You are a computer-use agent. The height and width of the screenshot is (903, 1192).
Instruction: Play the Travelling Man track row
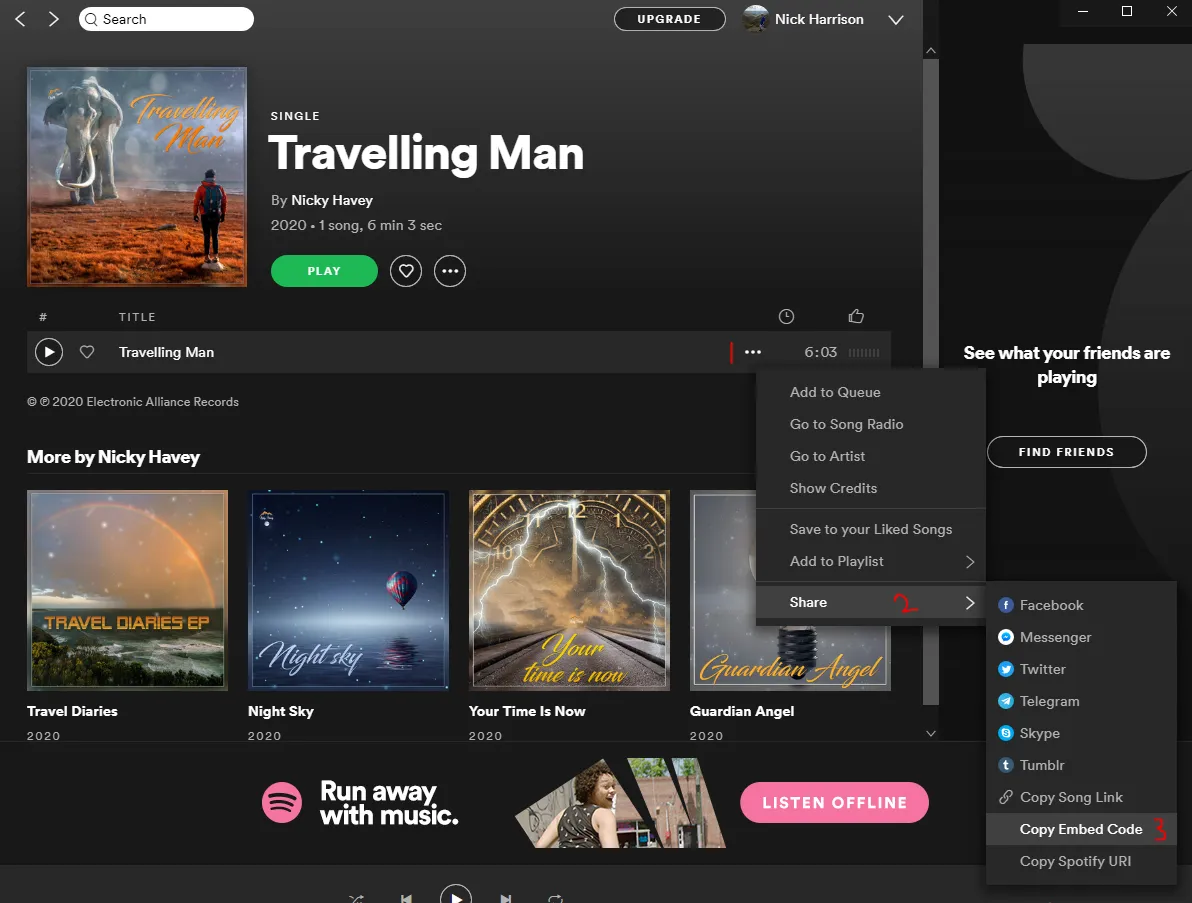[49, 352]
